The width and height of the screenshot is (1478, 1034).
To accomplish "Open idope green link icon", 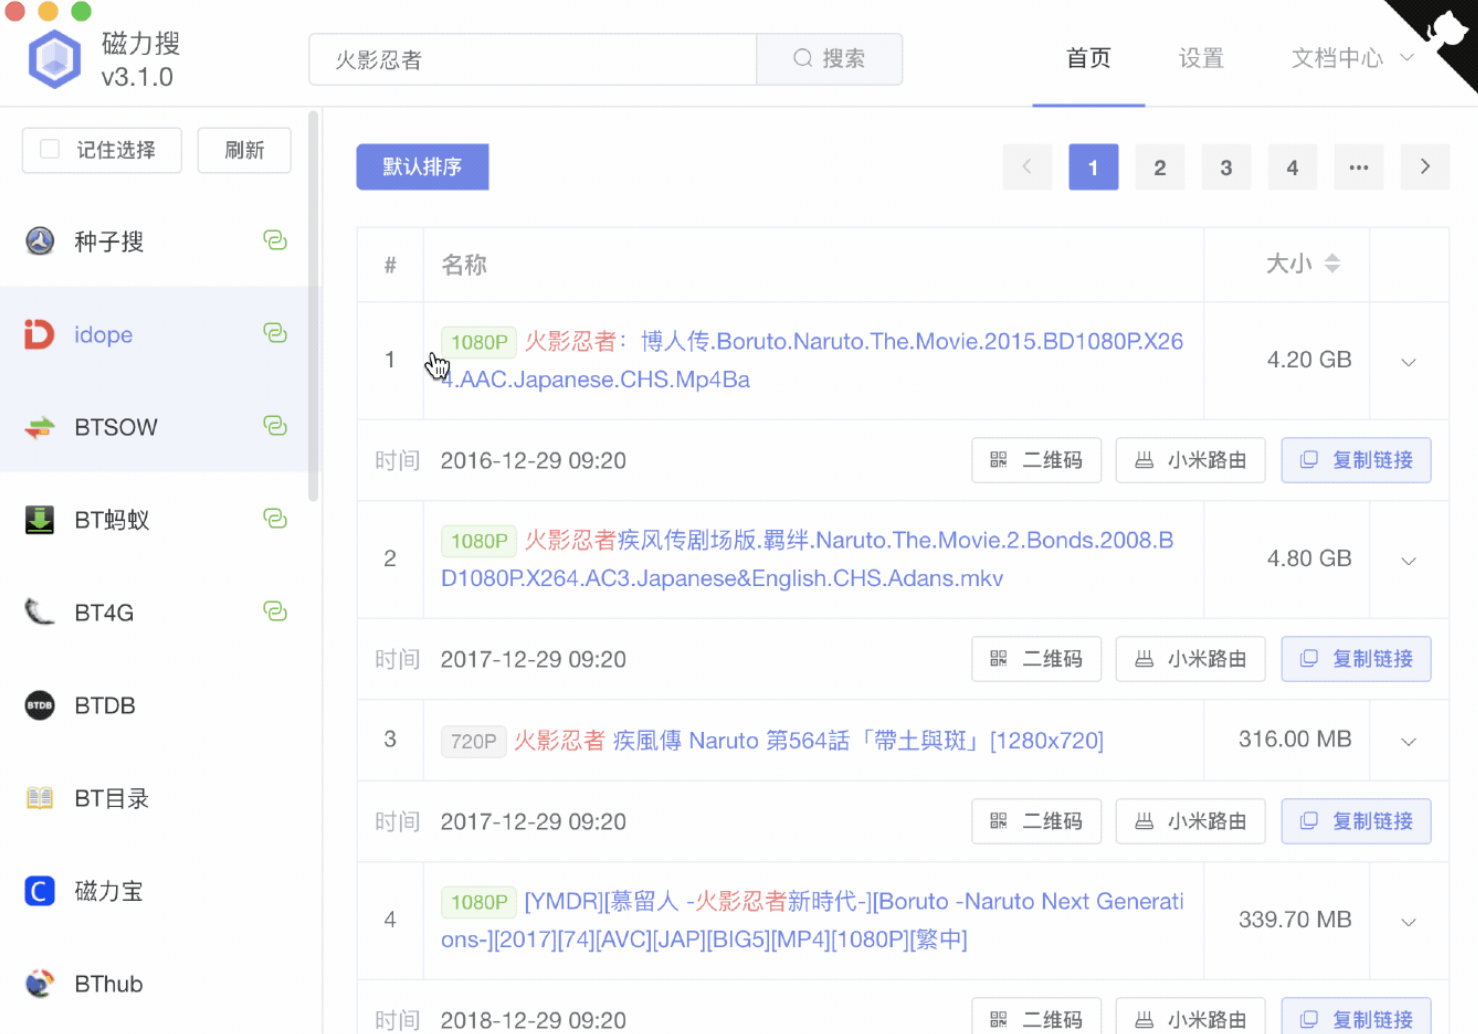I will coord(275,333).
